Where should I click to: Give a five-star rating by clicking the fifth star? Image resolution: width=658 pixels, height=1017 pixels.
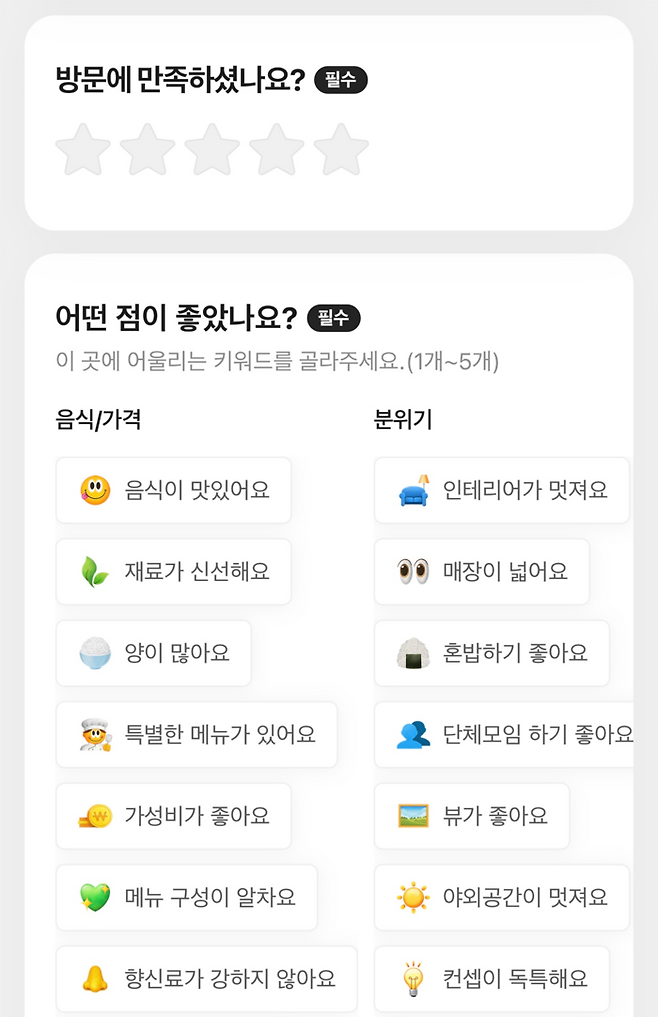click(x=342, y=148)
